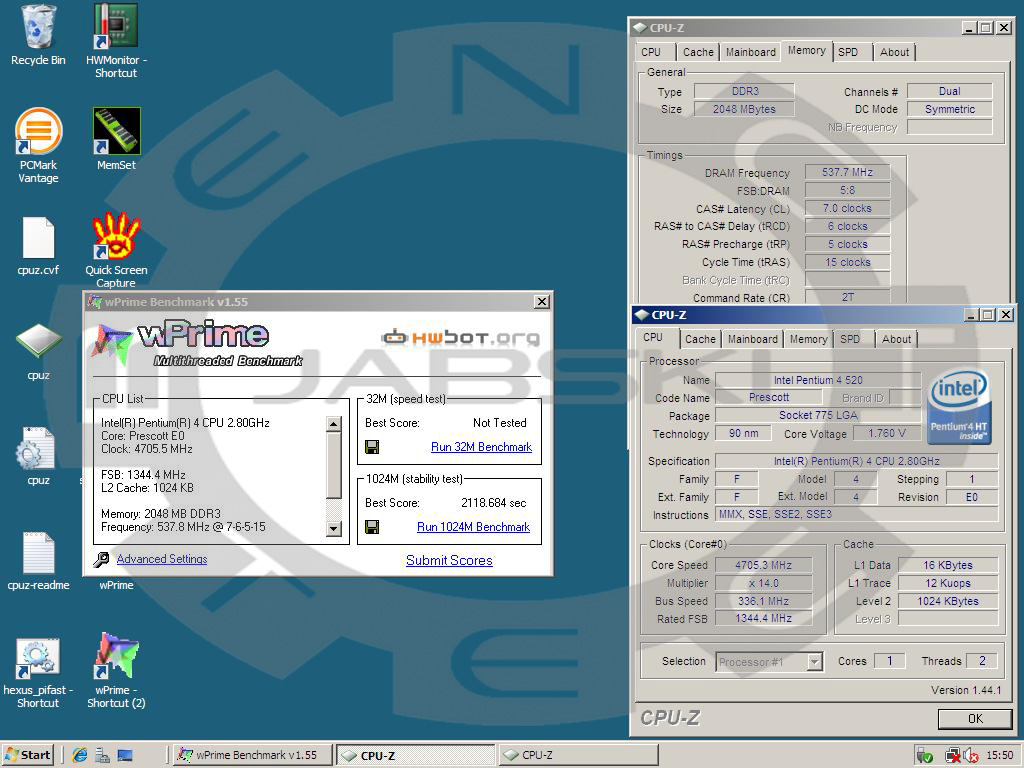Open the Processor #1 selection dropdown
1024x768 pixels.
coord(769,662)
